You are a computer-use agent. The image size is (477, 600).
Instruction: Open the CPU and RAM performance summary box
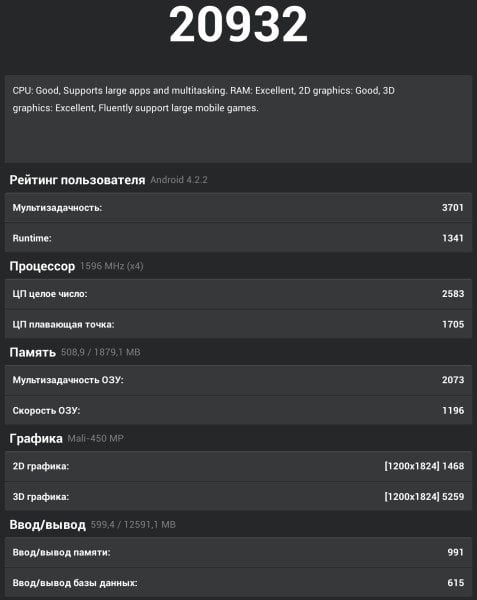(238, 119)
